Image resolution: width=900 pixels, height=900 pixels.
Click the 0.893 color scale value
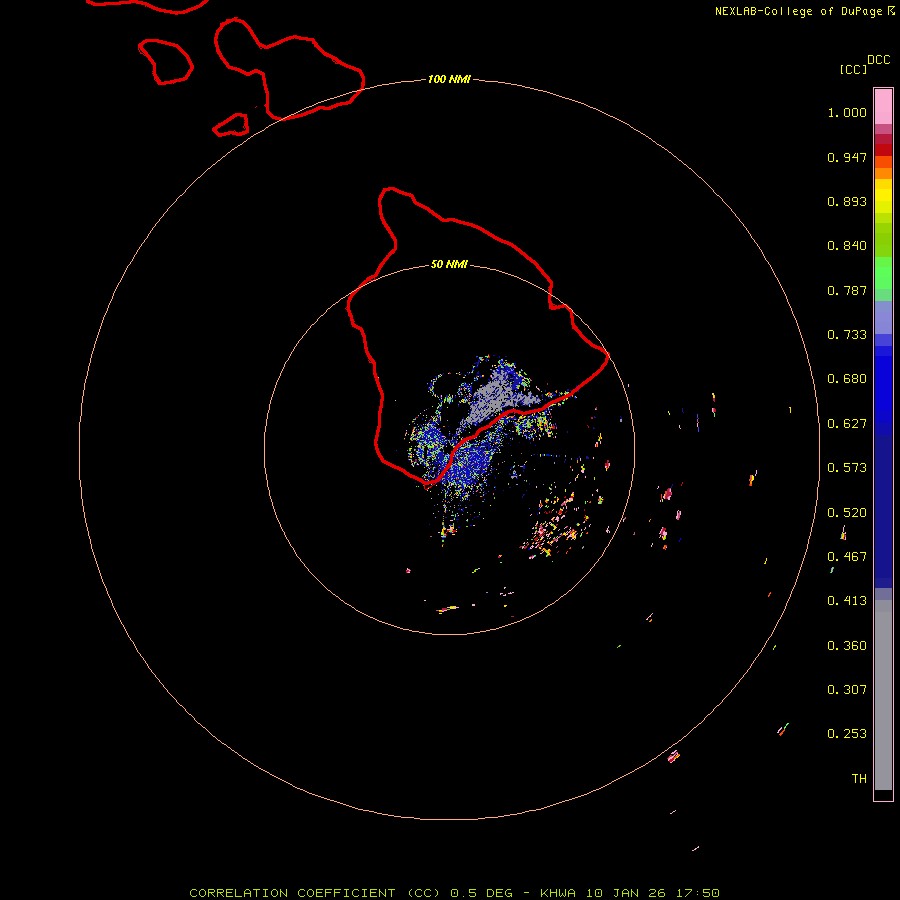(x=847, y=201)
